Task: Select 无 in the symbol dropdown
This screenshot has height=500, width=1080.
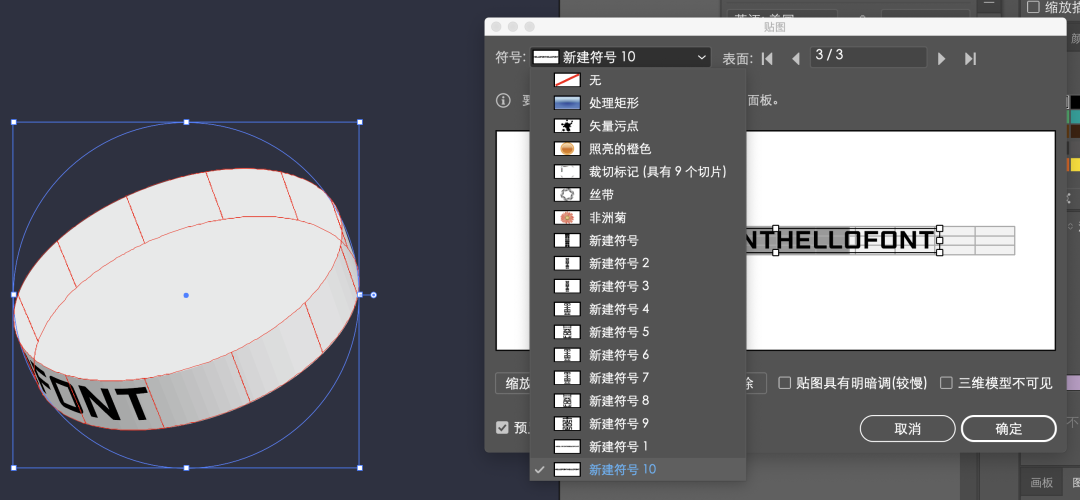Action: coord(595,79)
